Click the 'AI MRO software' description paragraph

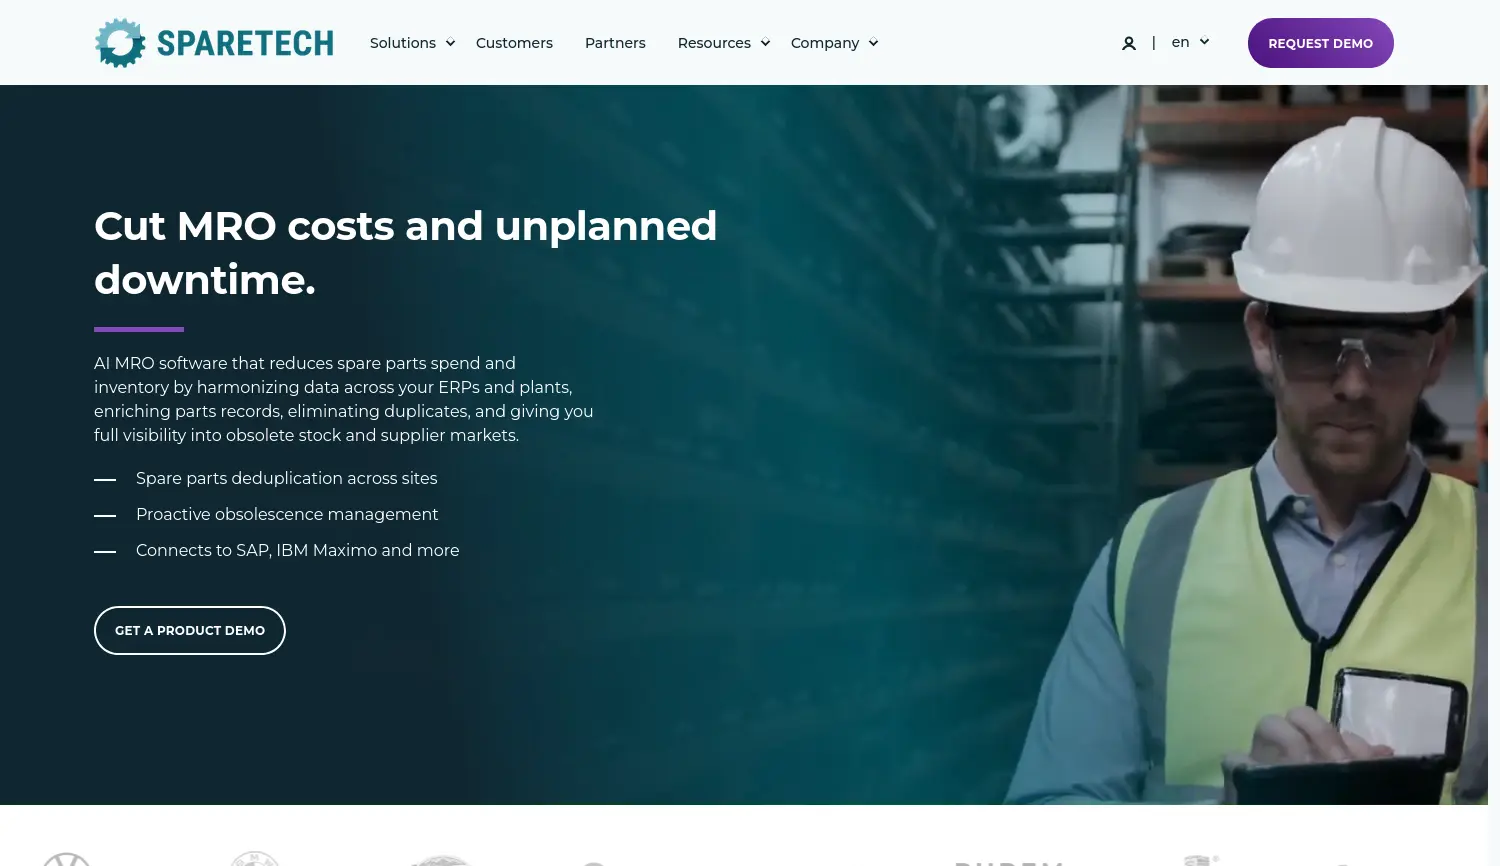pos(344,399)
